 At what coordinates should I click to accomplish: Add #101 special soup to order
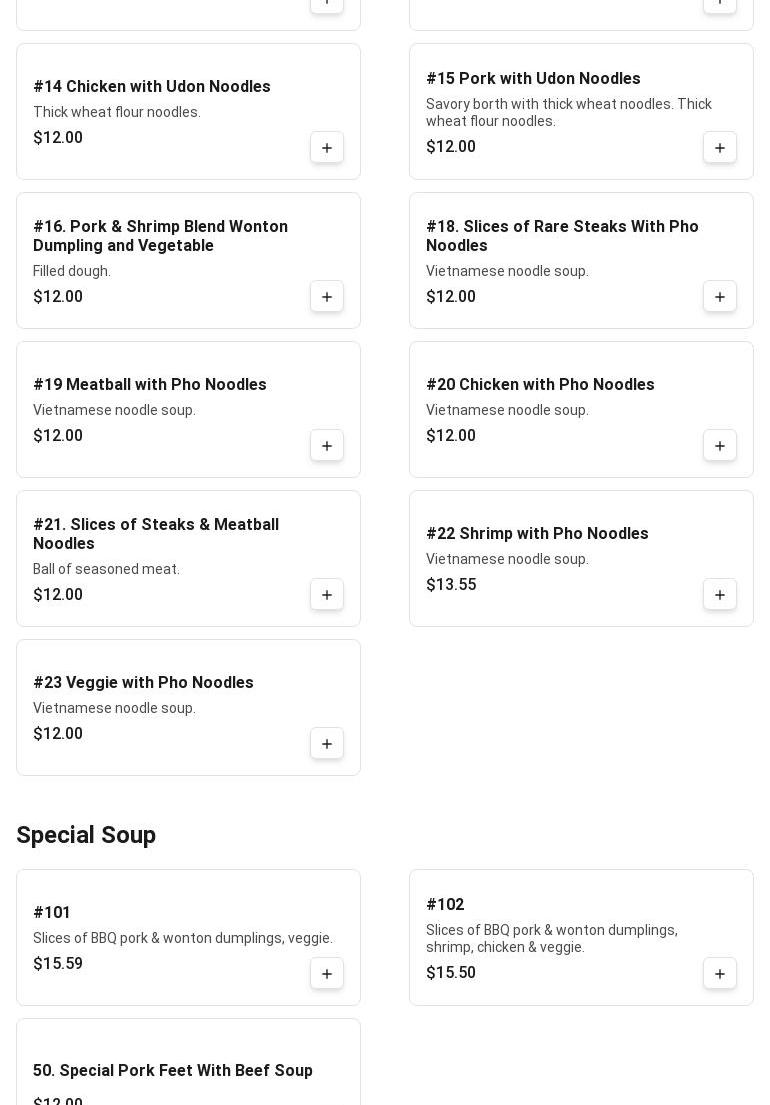[x=327, y=974]
